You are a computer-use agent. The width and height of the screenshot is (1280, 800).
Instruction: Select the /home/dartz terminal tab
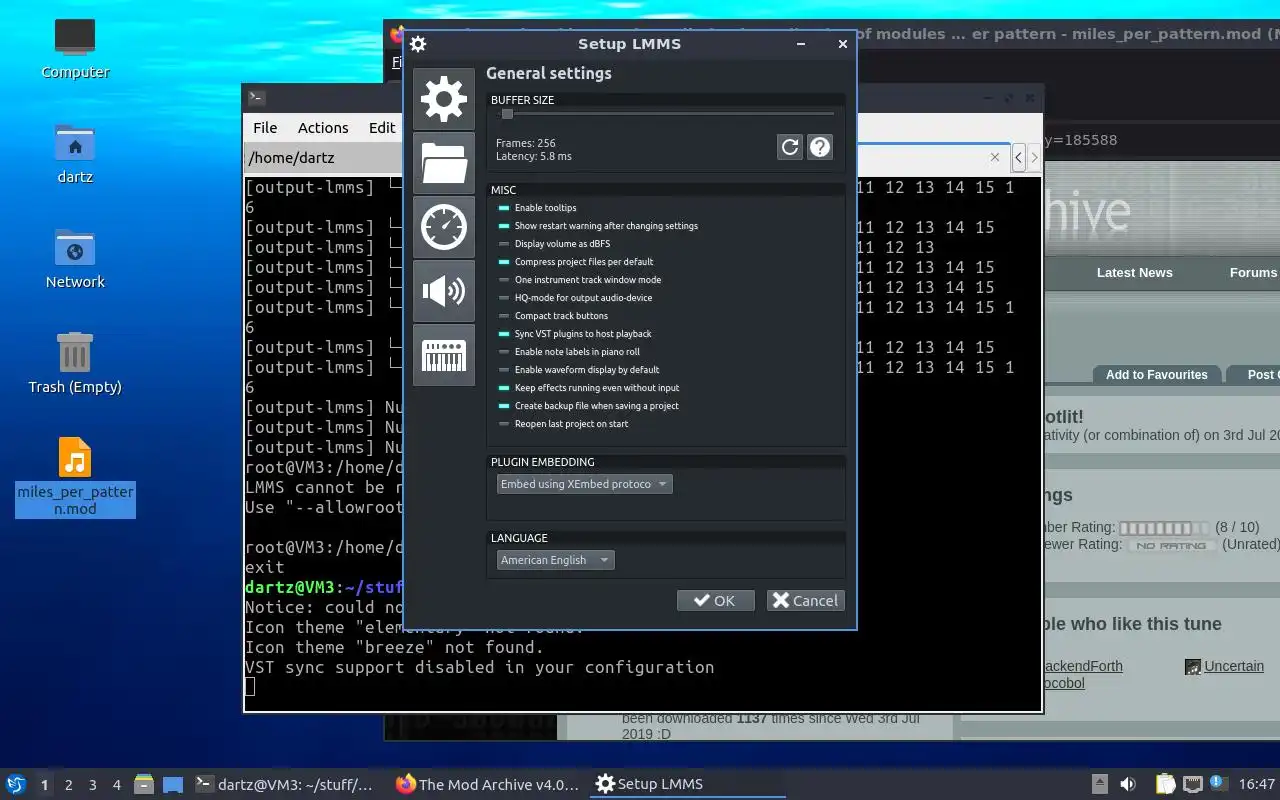point(324,158)
